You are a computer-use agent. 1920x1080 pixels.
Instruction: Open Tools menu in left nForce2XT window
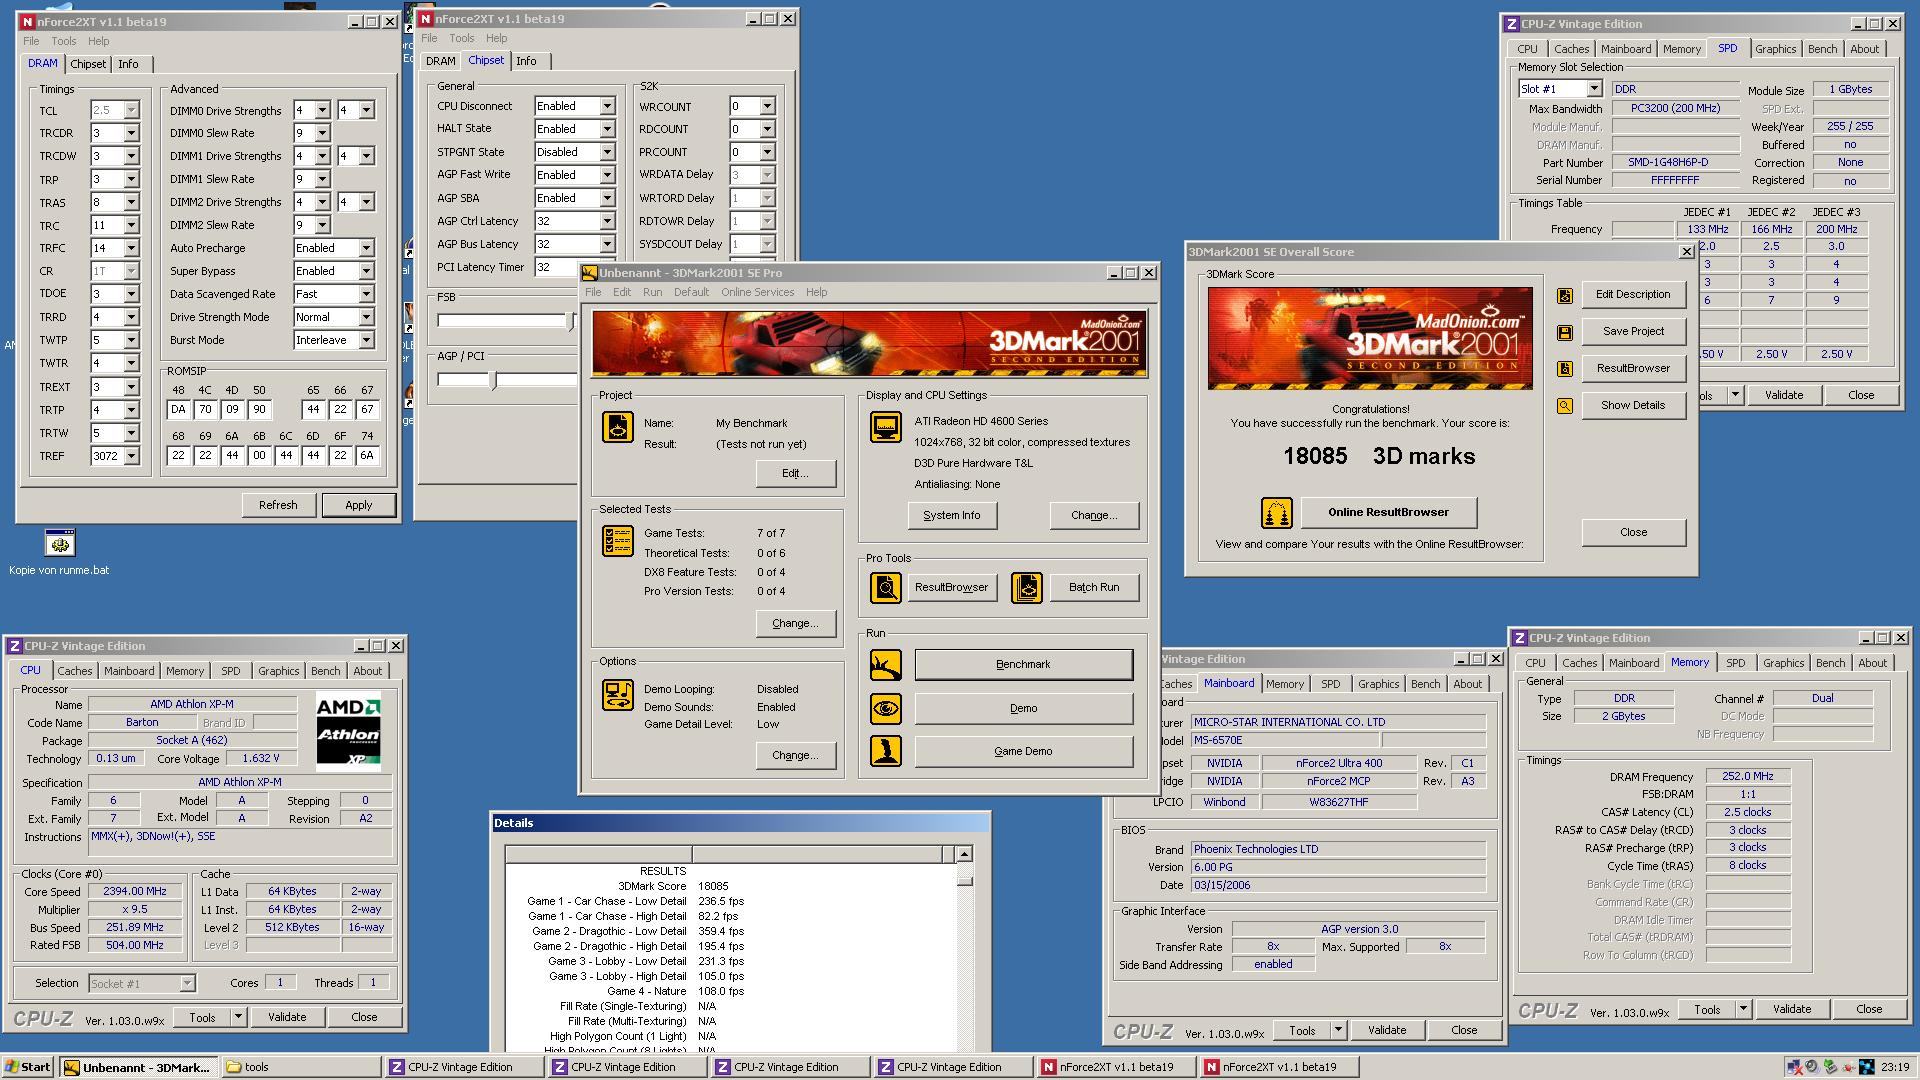point(64,41)
